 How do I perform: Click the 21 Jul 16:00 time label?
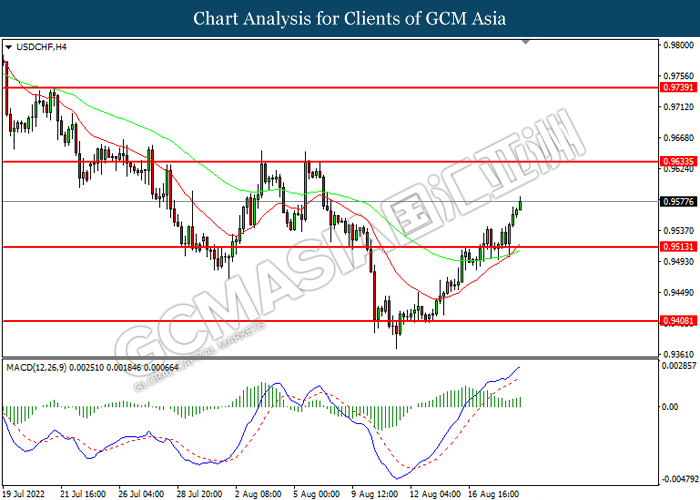83,494
